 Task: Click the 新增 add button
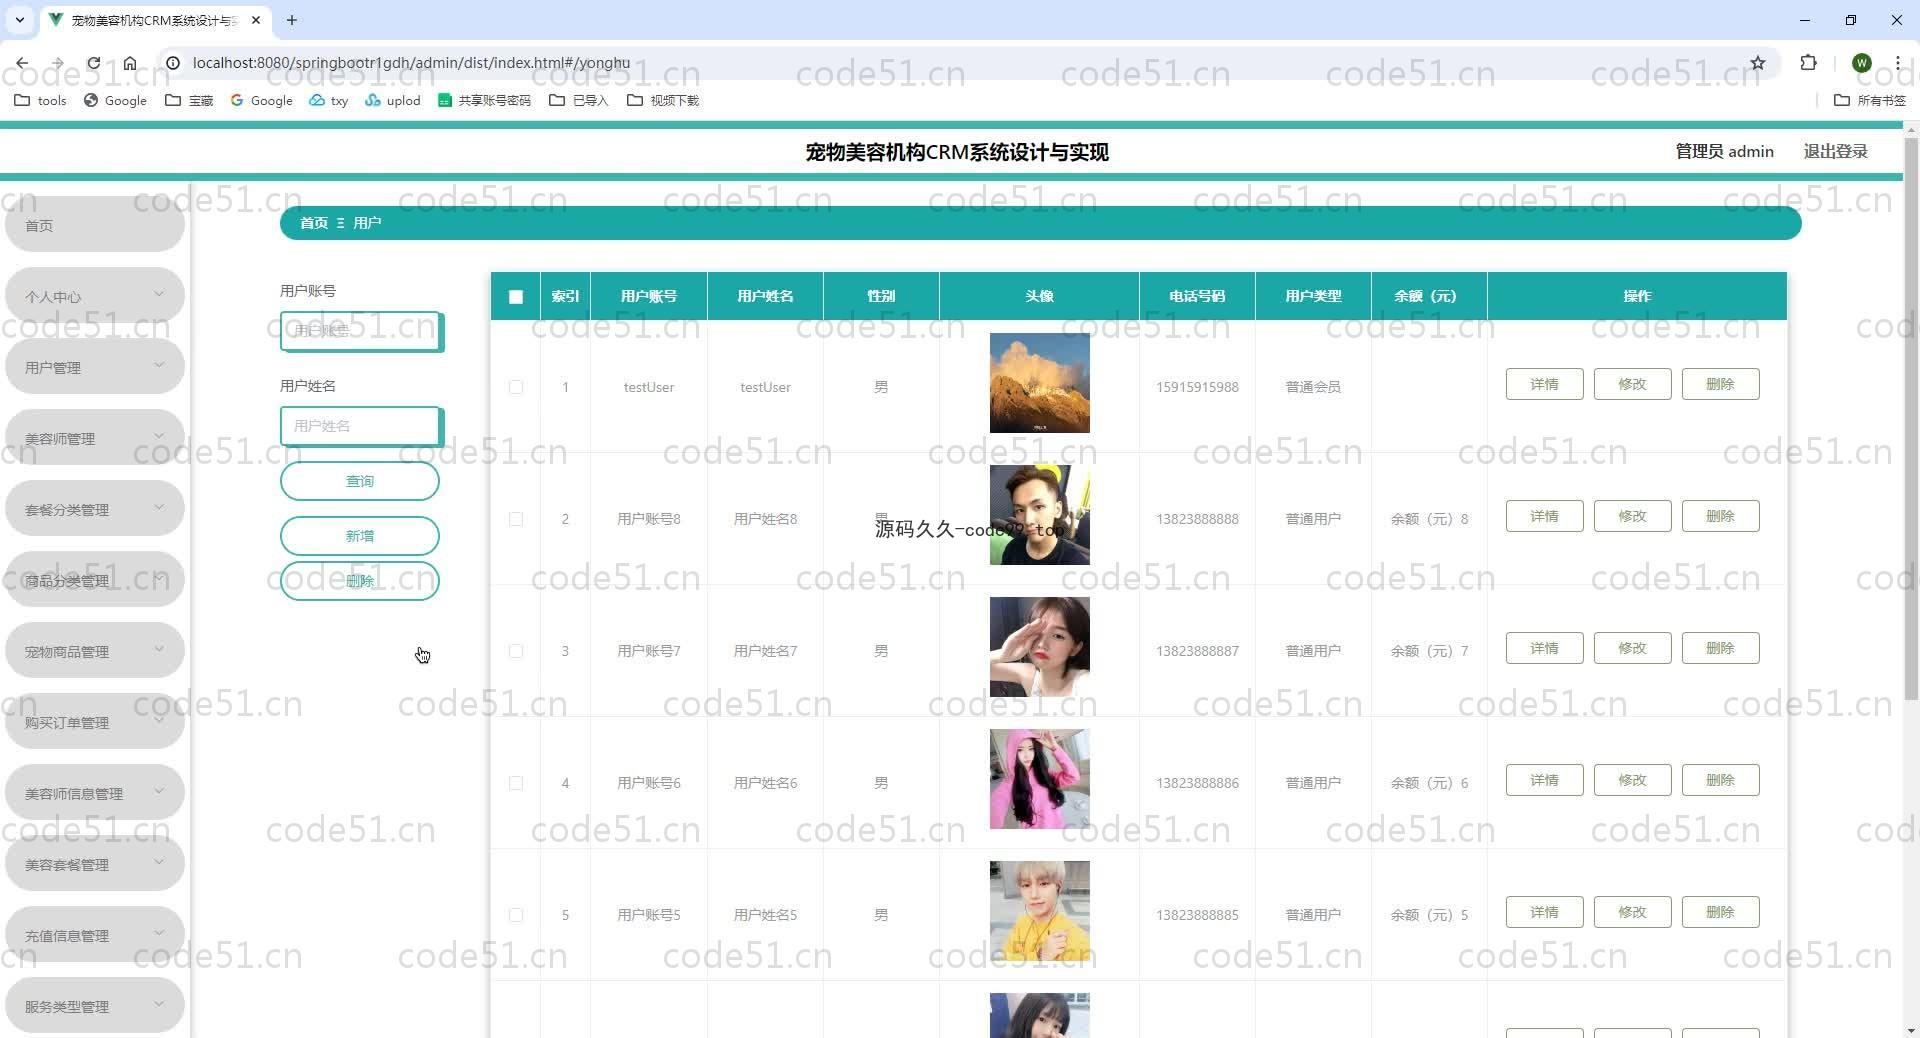360,536
